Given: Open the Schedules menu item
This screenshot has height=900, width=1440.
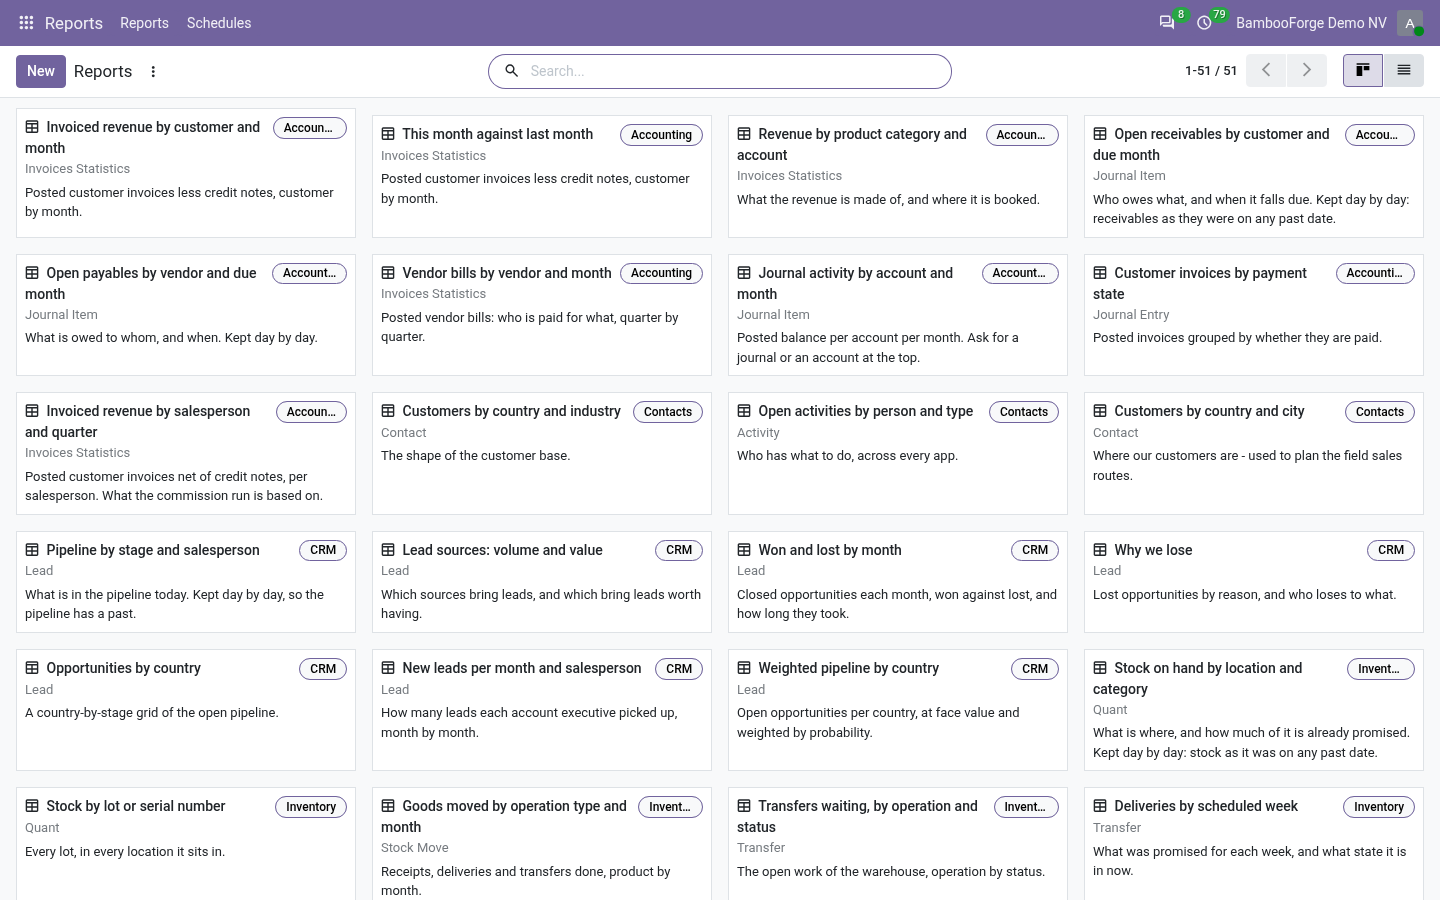Looking at the screenshot, I should [219, 23].
